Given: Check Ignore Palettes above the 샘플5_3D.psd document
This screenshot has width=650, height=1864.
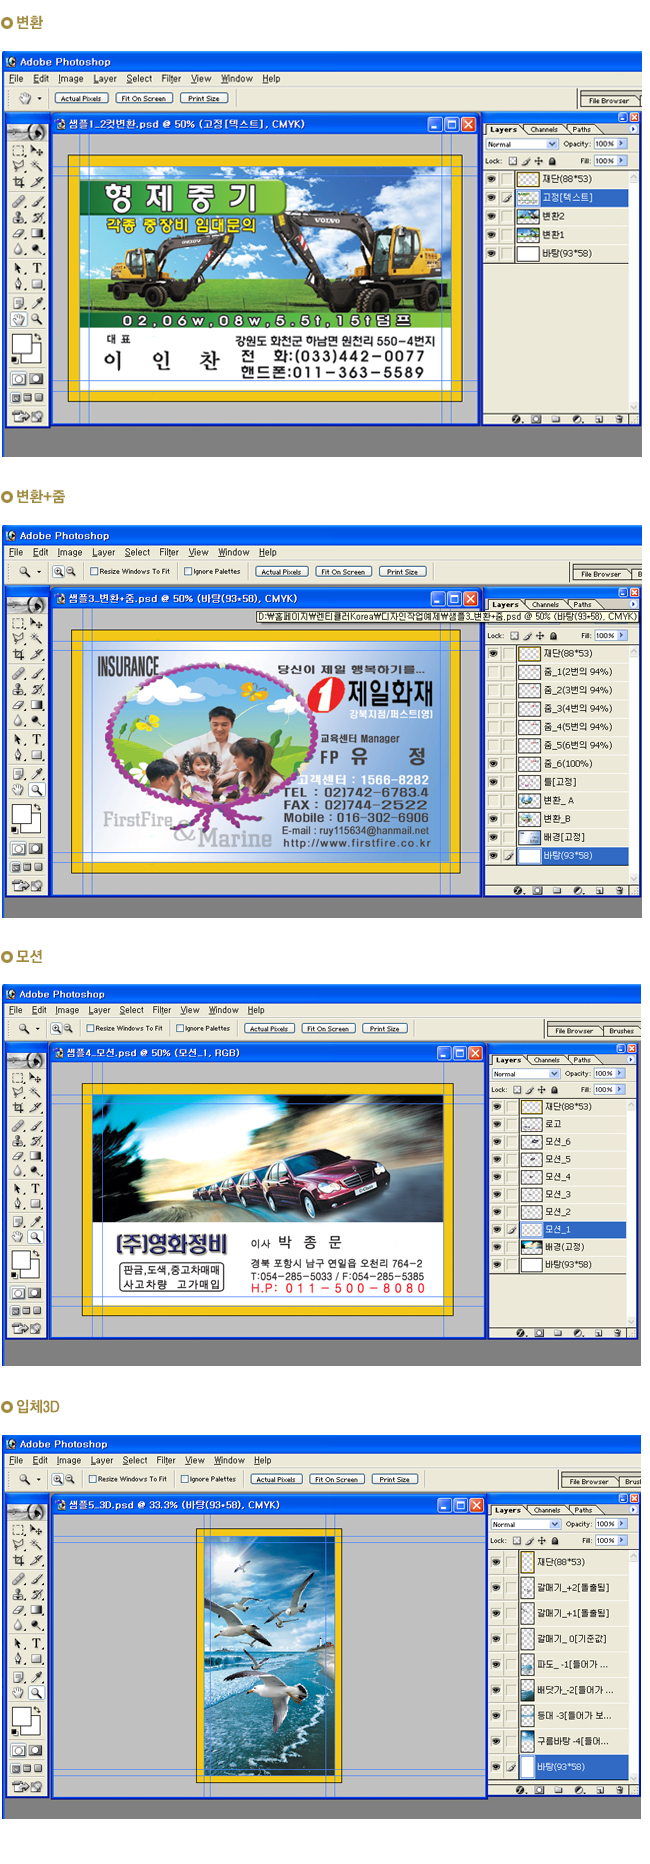Looking at the screenshot, I should pos(184,1479).
